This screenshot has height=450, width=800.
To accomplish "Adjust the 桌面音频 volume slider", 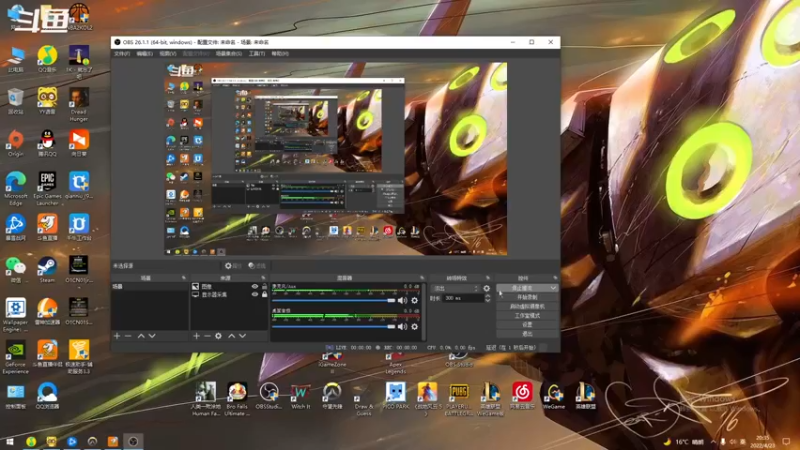I will (334, 327).
